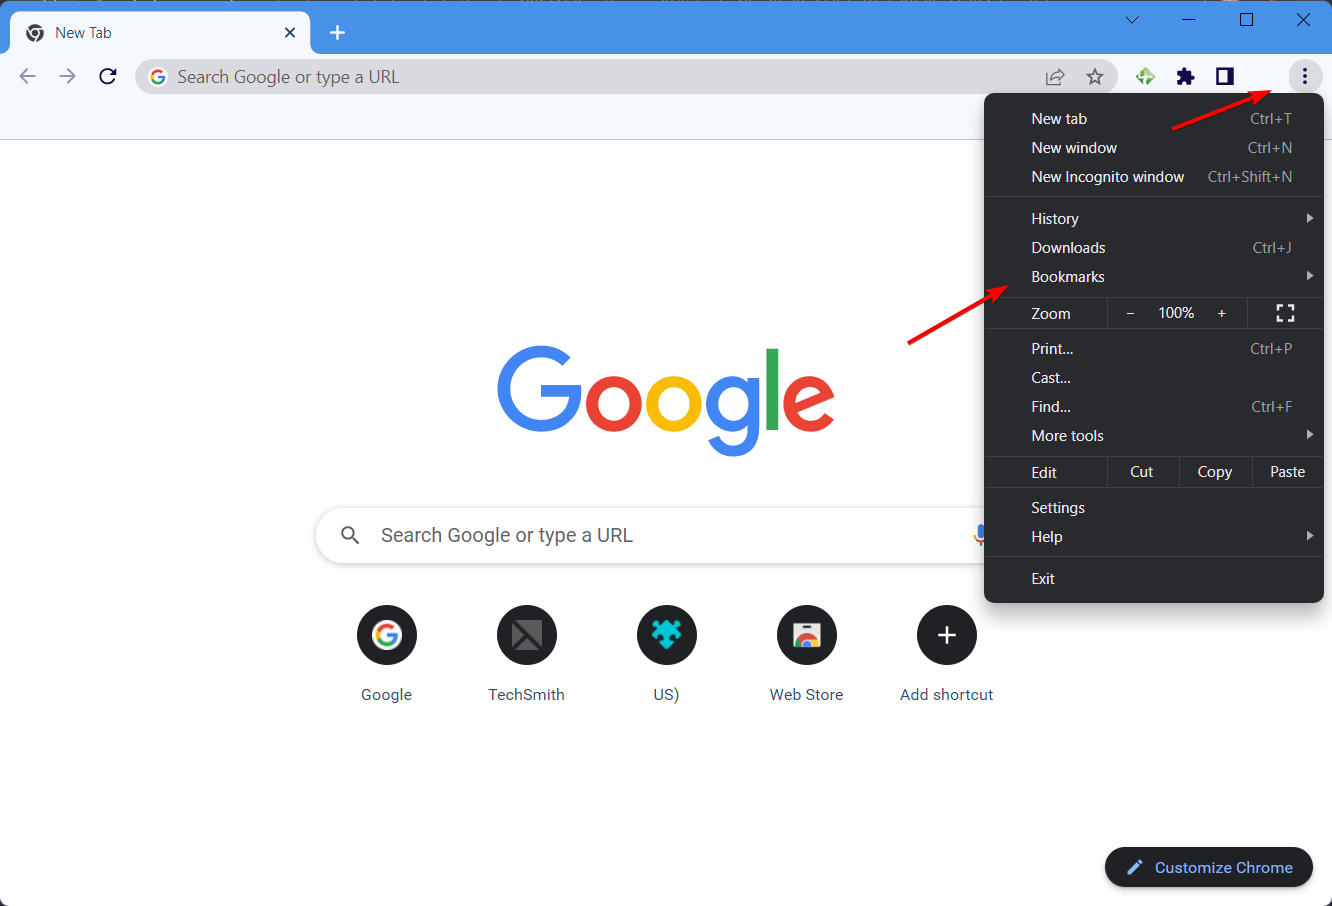Click the share icon in the address bar
Image resolution: width=1332 pixels, height=906 pixels.
[x=1054, y=76]
